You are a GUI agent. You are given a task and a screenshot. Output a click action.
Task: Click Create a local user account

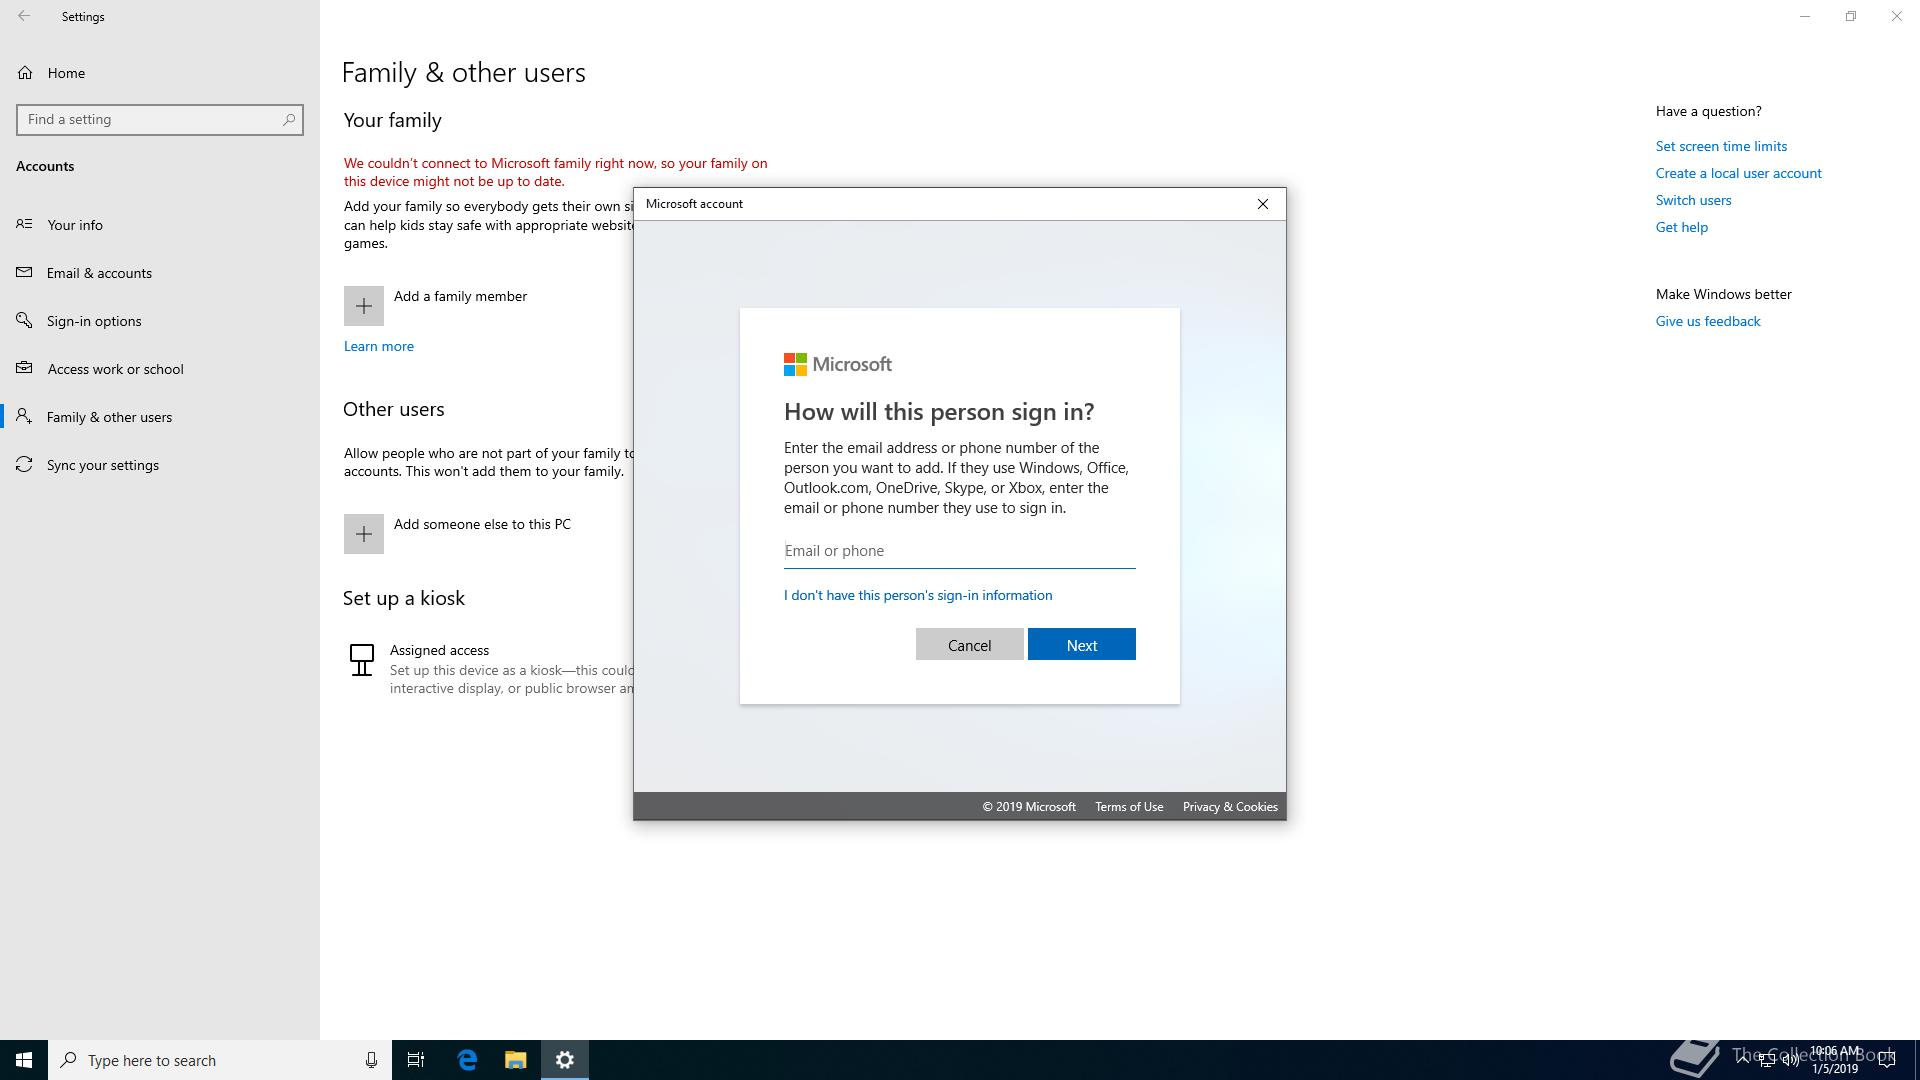1738,173
